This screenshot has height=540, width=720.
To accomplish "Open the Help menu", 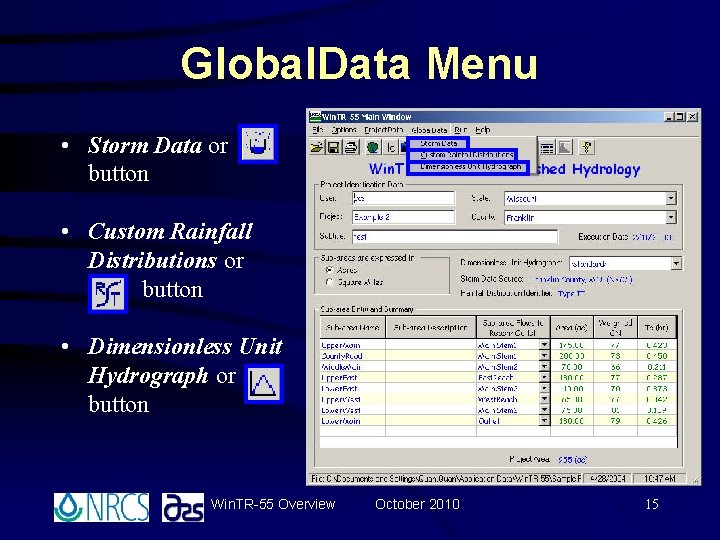I will (483, 130).
